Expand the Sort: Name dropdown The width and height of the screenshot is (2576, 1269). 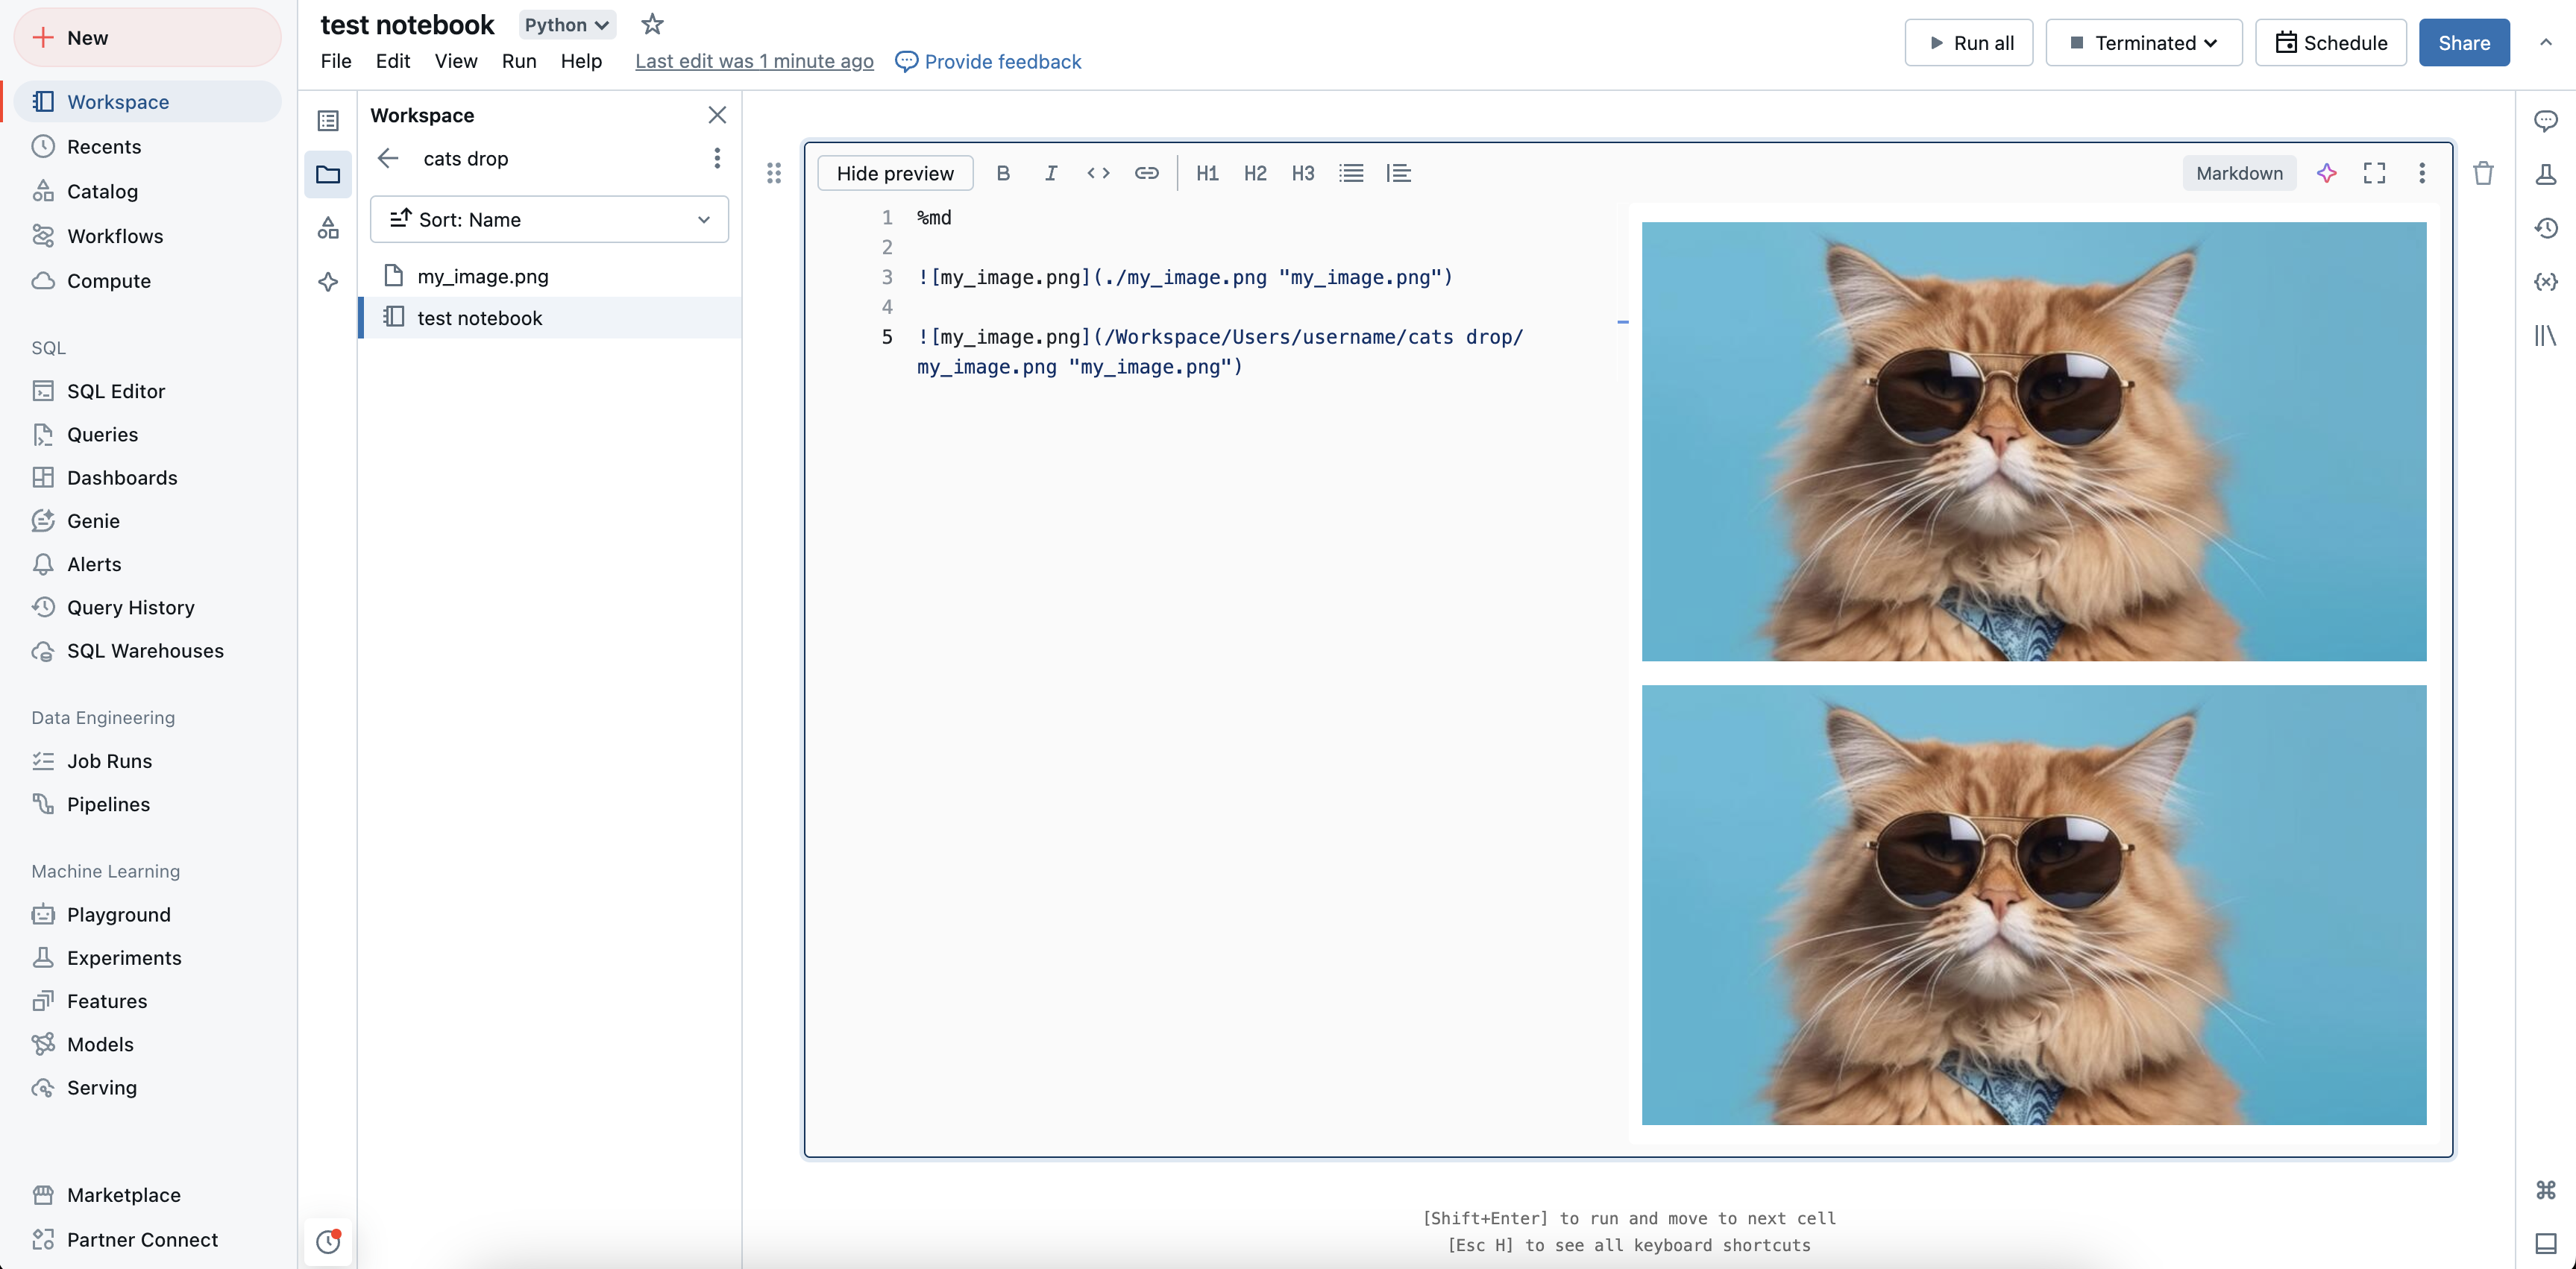click(x=549, y=218)
